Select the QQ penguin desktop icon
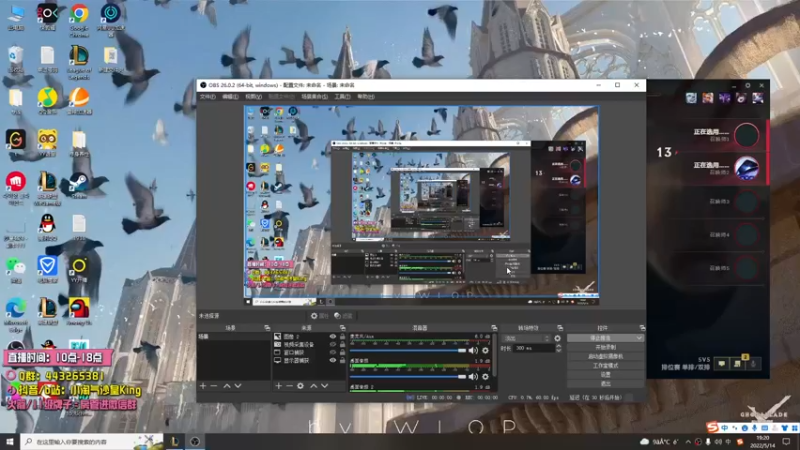This screenshot has height=450, width=800. pyautogui.click(x=47, y=227)
